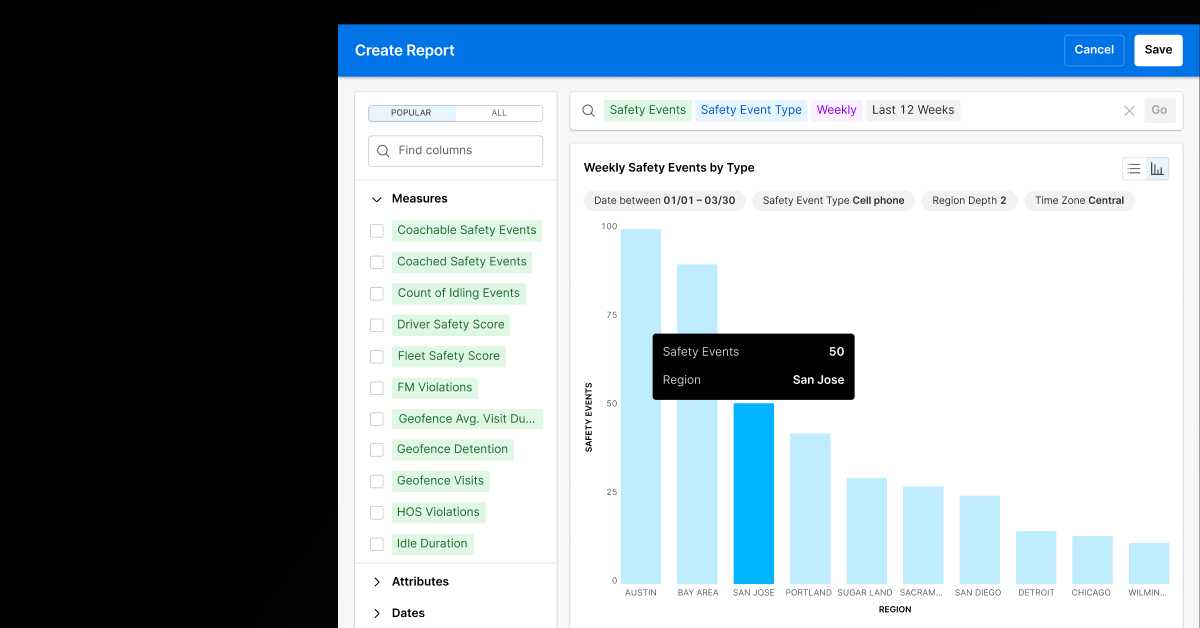Image resolution: width=1200 pixels, height=628 pixels.
Task: Click the Go button to run query
Action: click(x=1159, y=110)
